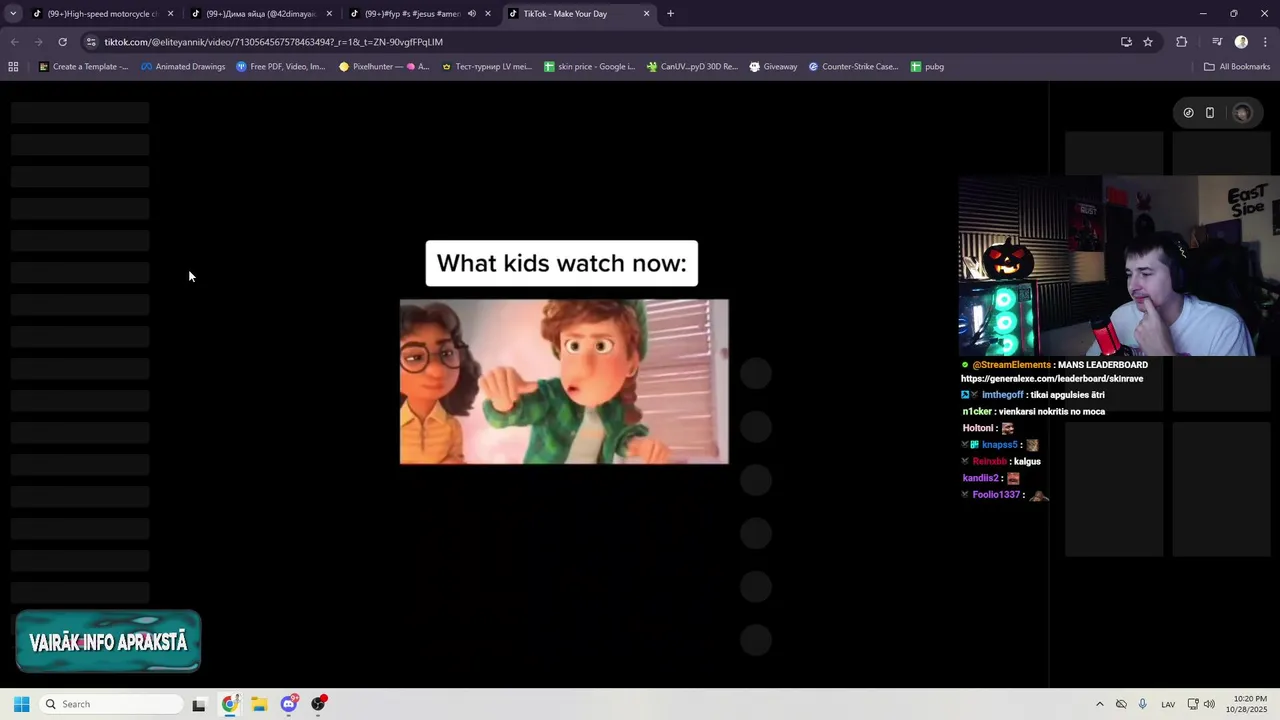Open Giveaway bookmark
Viewport: 1280px width, 720px height.
click(773, 67)
